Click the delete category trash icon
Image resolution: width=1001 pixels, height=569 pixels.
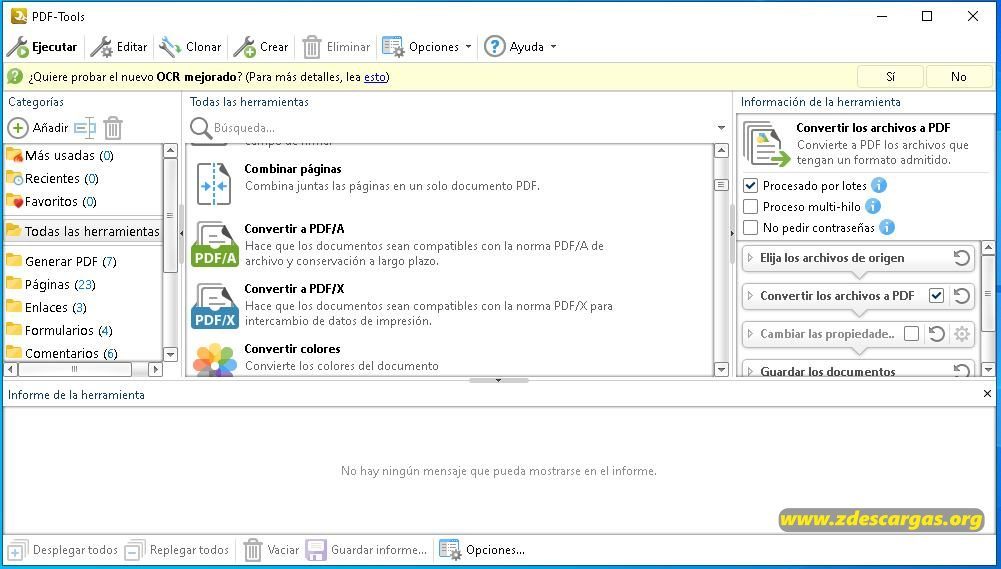point(113,128)
